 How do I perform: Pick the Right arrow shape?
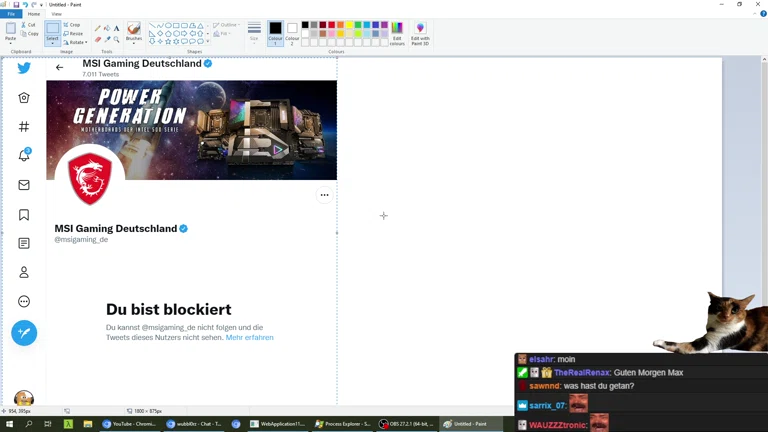(184, 33)
